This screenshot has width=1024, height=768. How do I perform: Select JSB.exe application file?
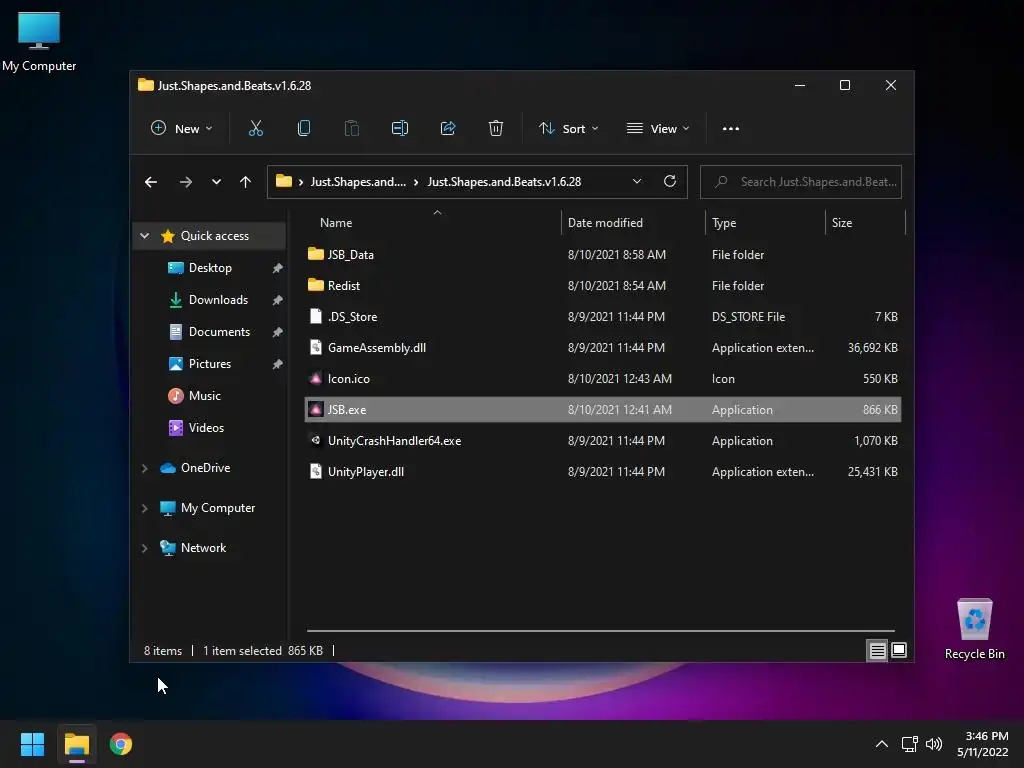pos(603,409)
